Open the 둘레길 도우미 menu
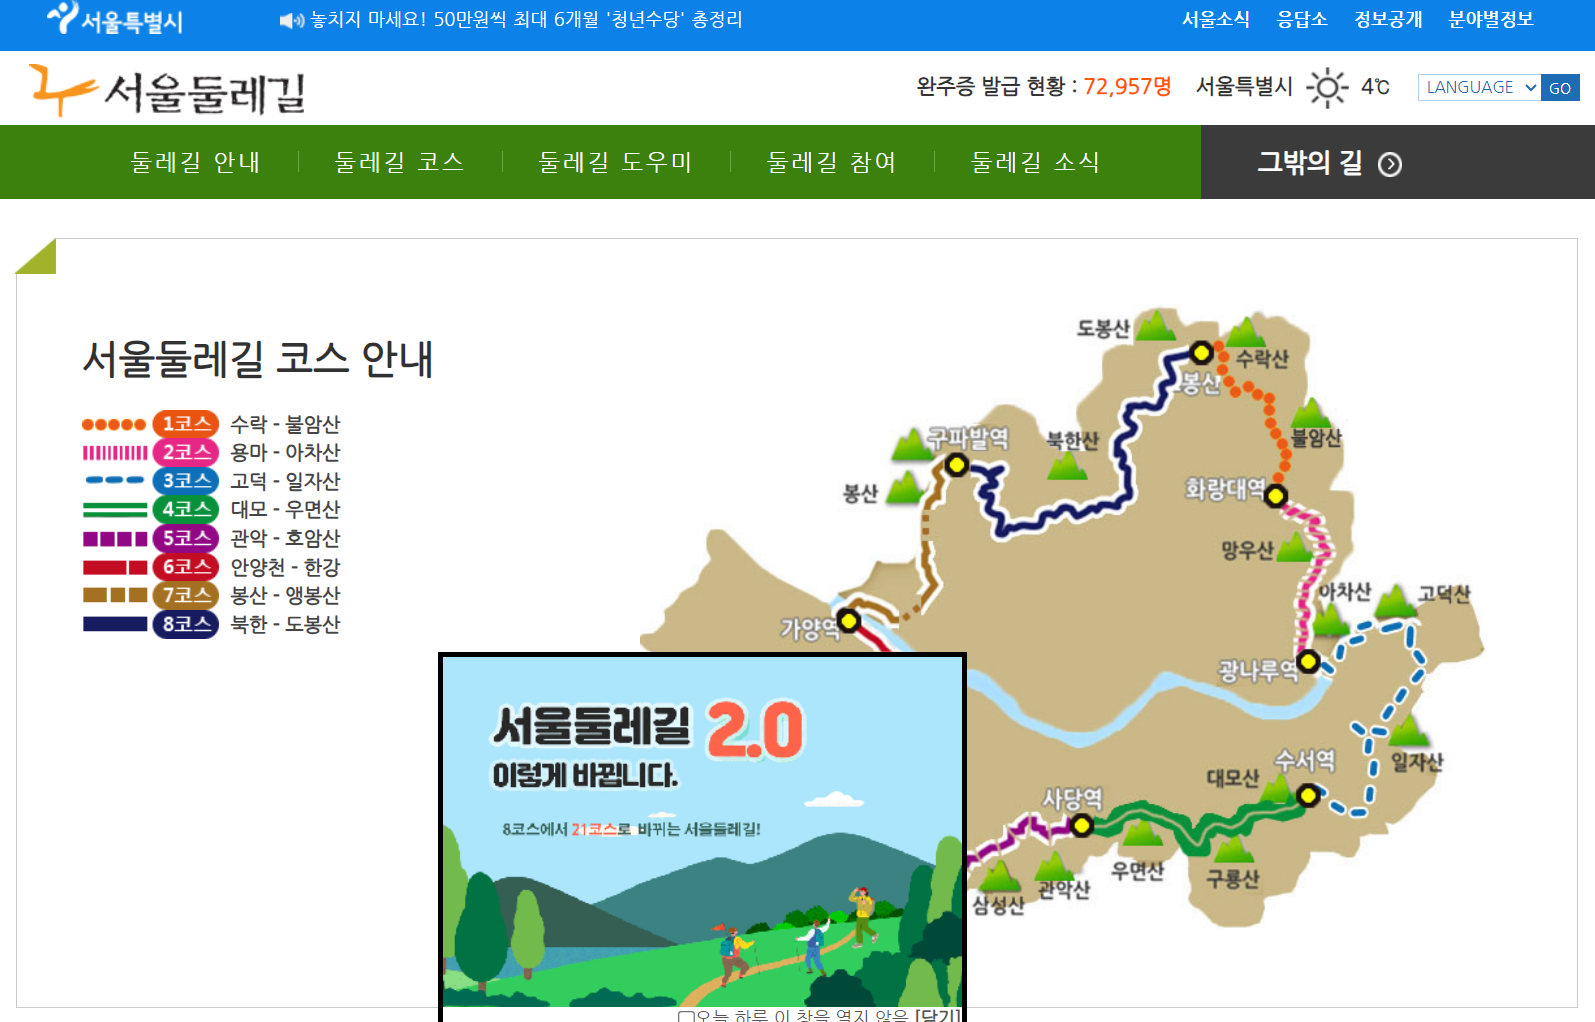The image size is (1595, 1022). pos(616,162)
